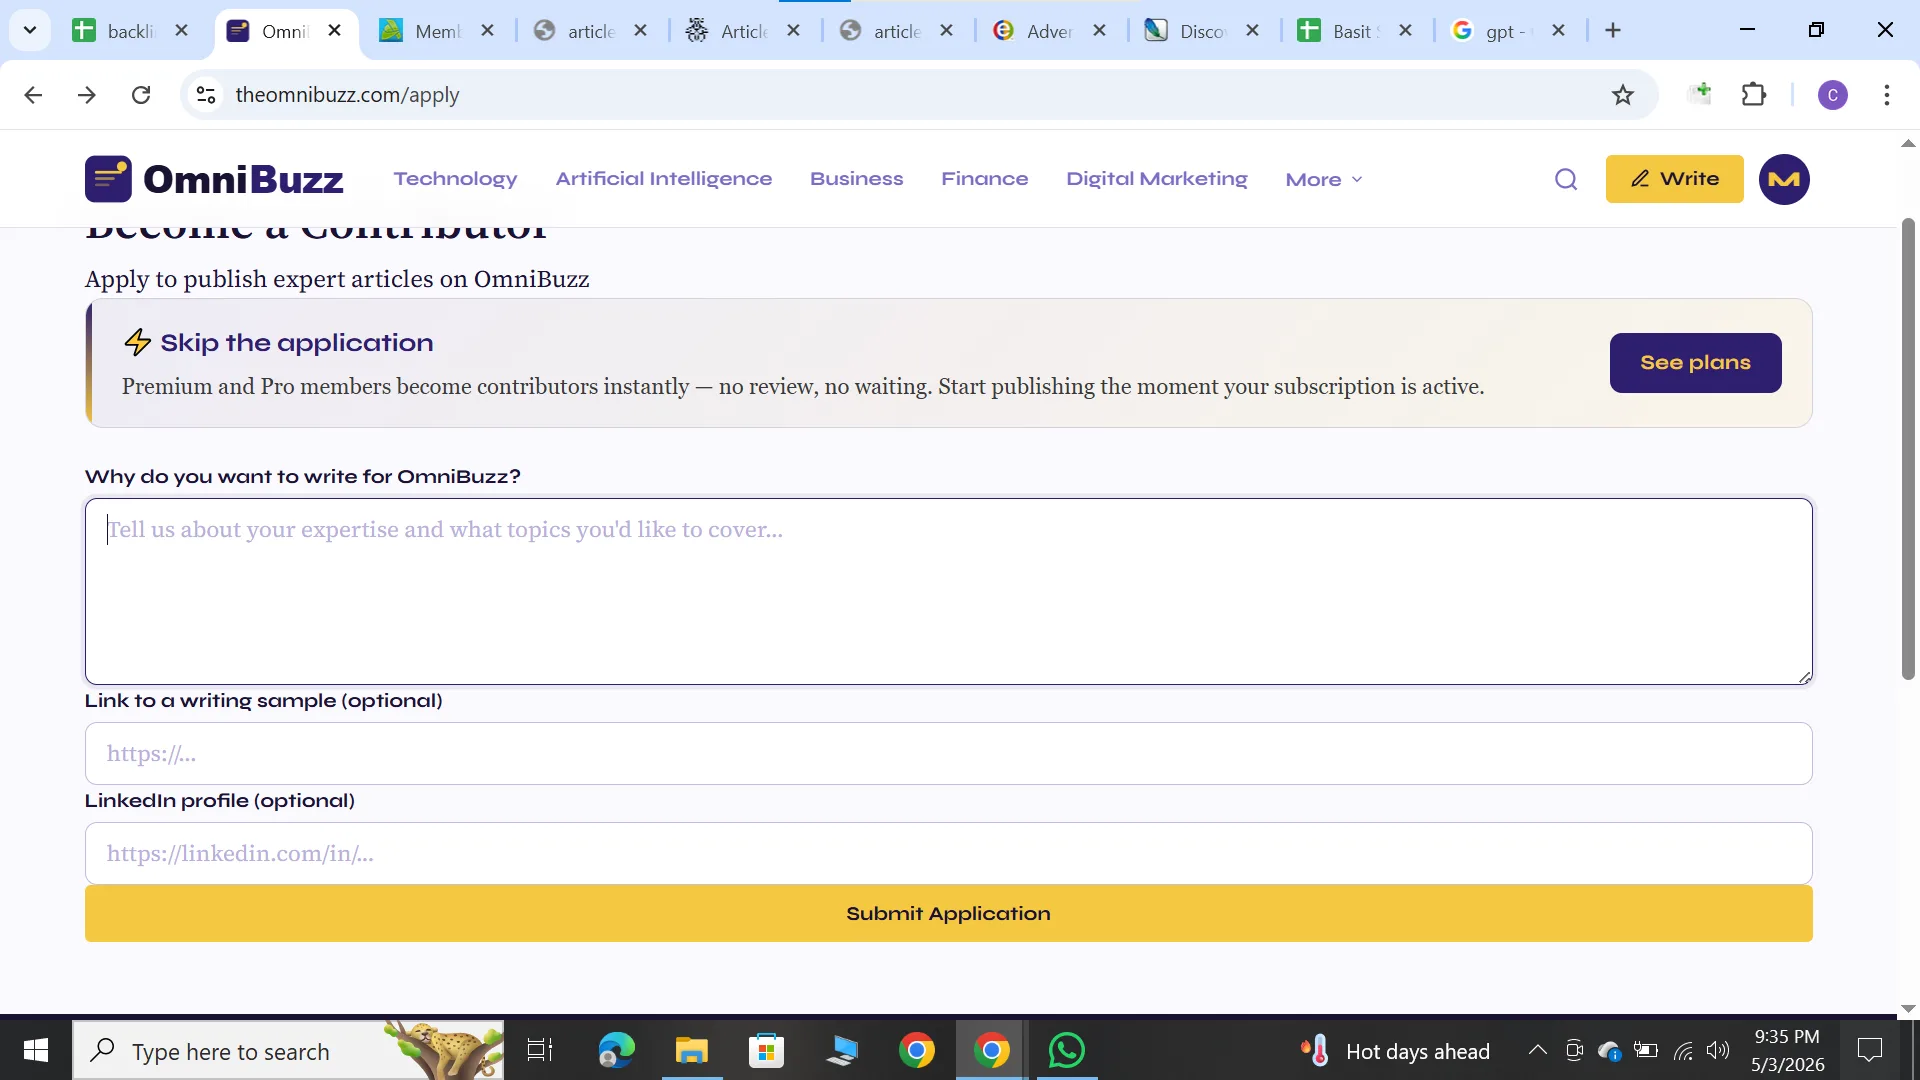The height and width of the screenshot is (1080, 1920).
Task: Open WhatsApp from the taskbar
Action: [1066, 1050]
